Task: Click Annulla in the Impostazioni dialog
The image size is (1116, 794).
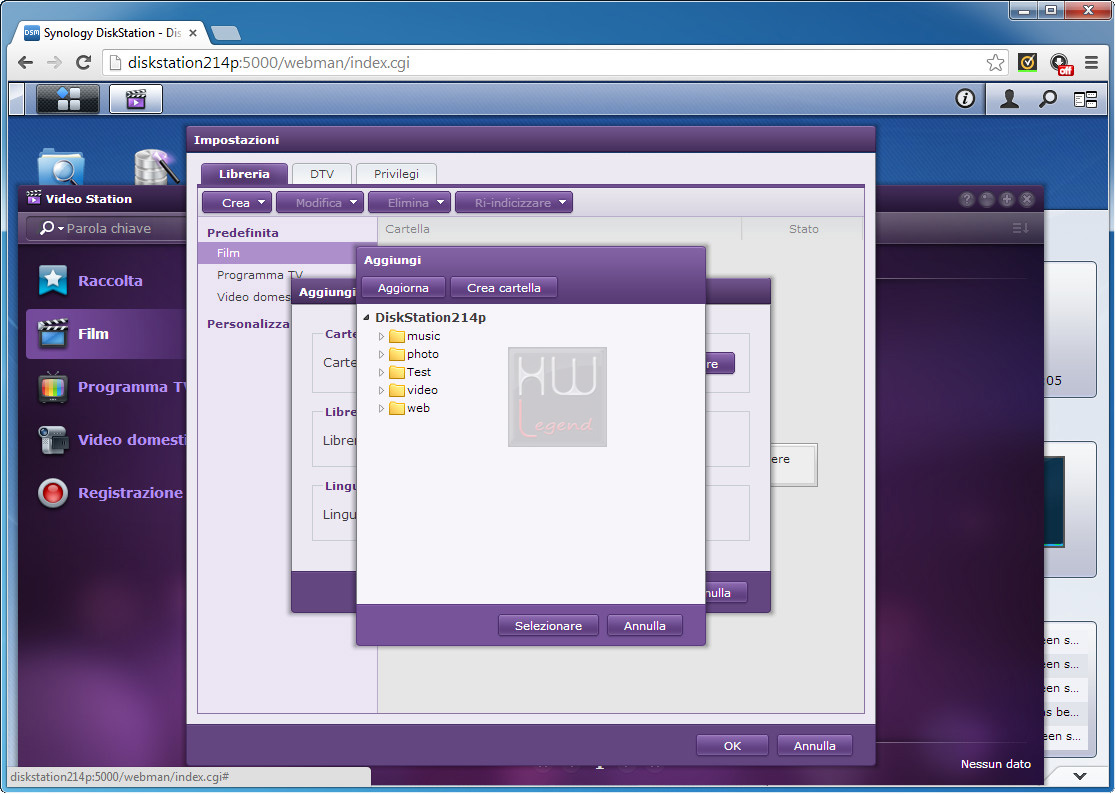Action: (x=815, y=746)
